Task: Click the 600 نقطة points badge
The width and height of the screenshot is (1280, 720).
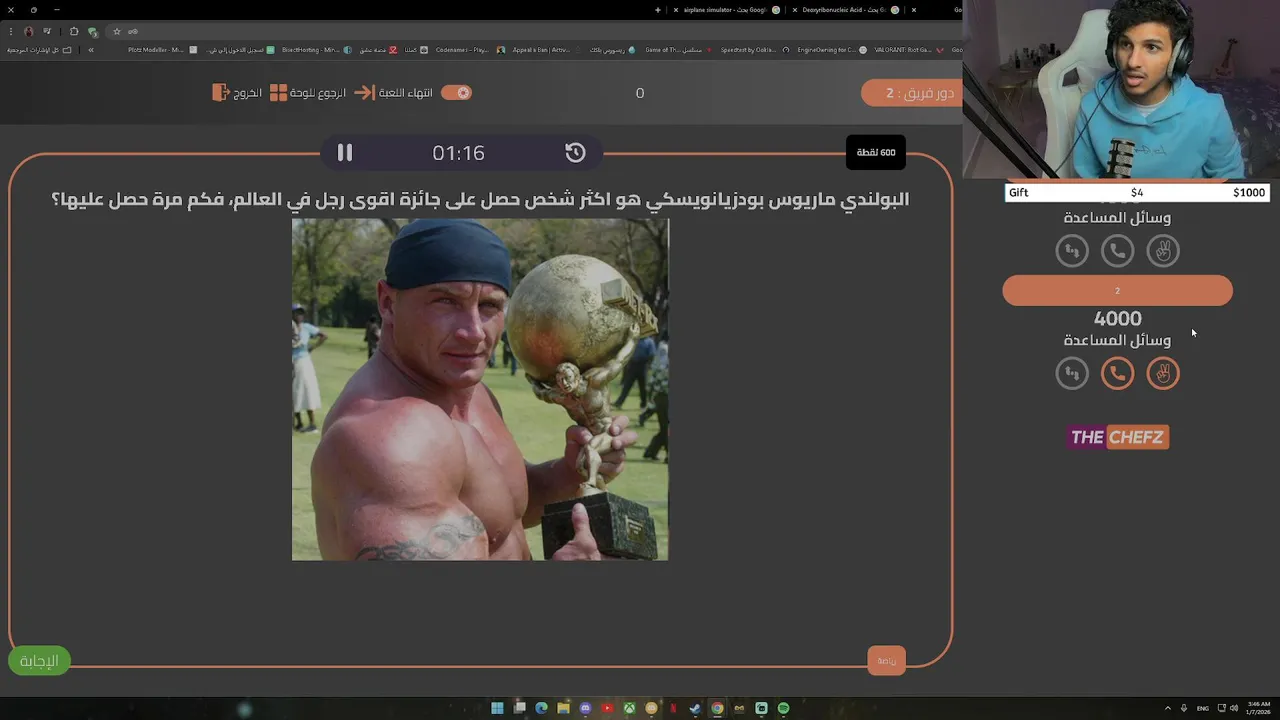Action: [x=876, y=152]
